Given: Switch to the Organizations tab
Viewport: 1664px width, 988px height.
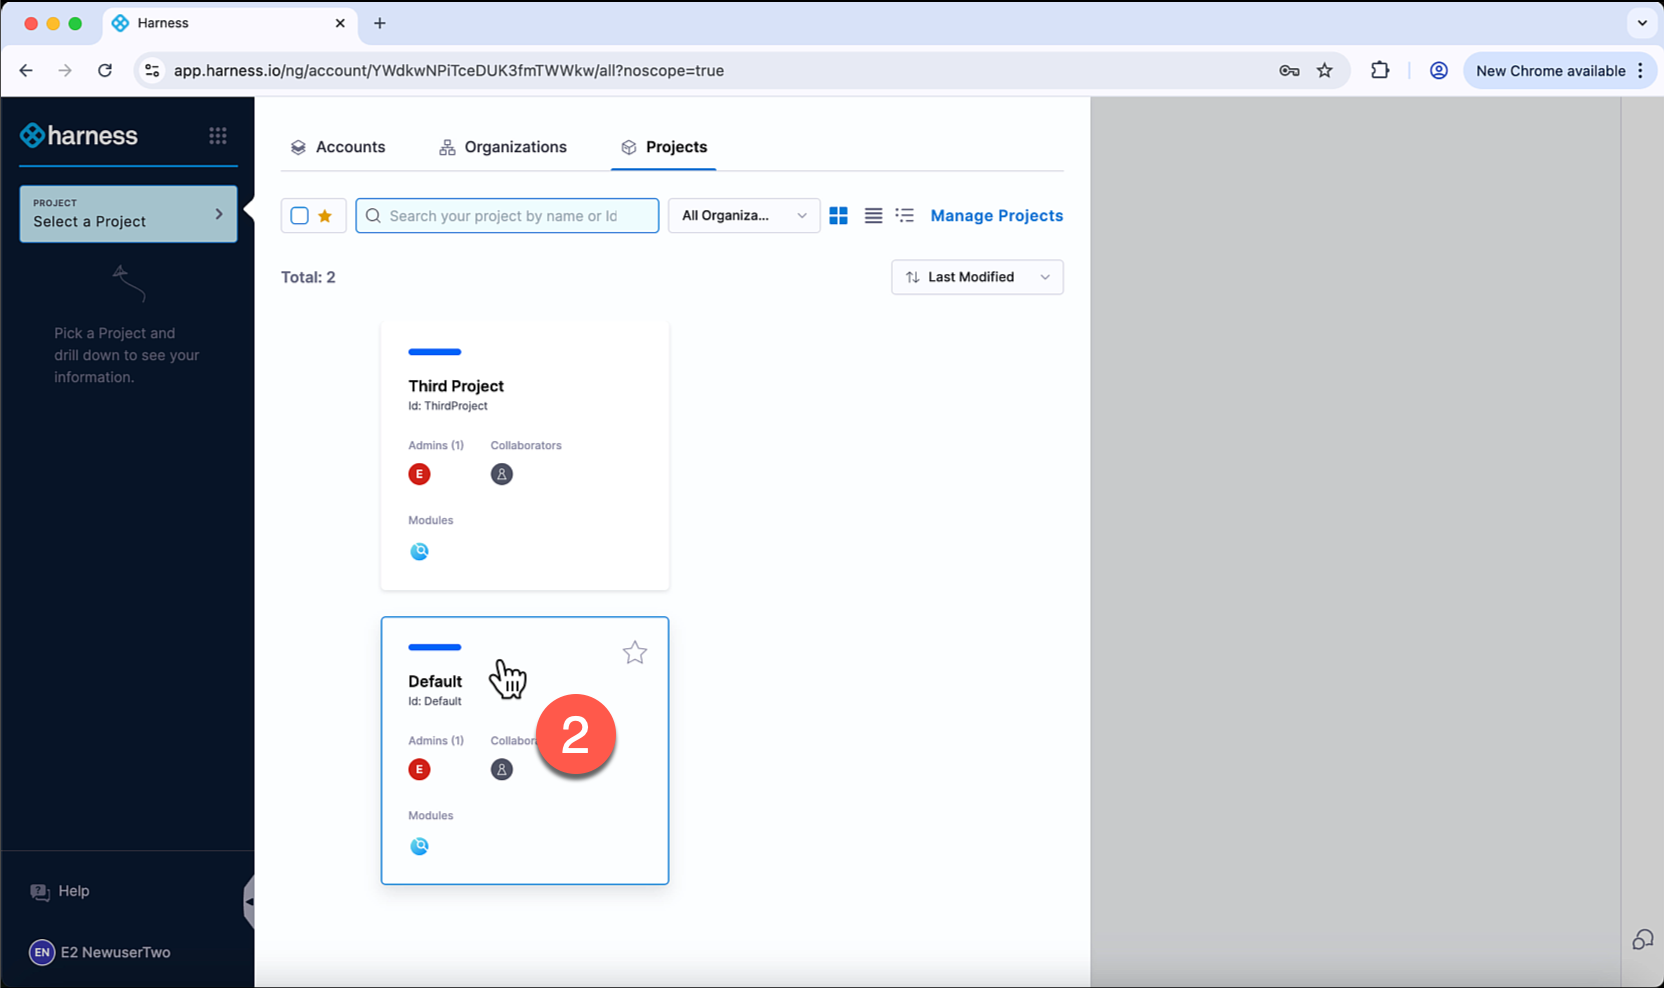Looking at the screenshot, I should [503, 147].
